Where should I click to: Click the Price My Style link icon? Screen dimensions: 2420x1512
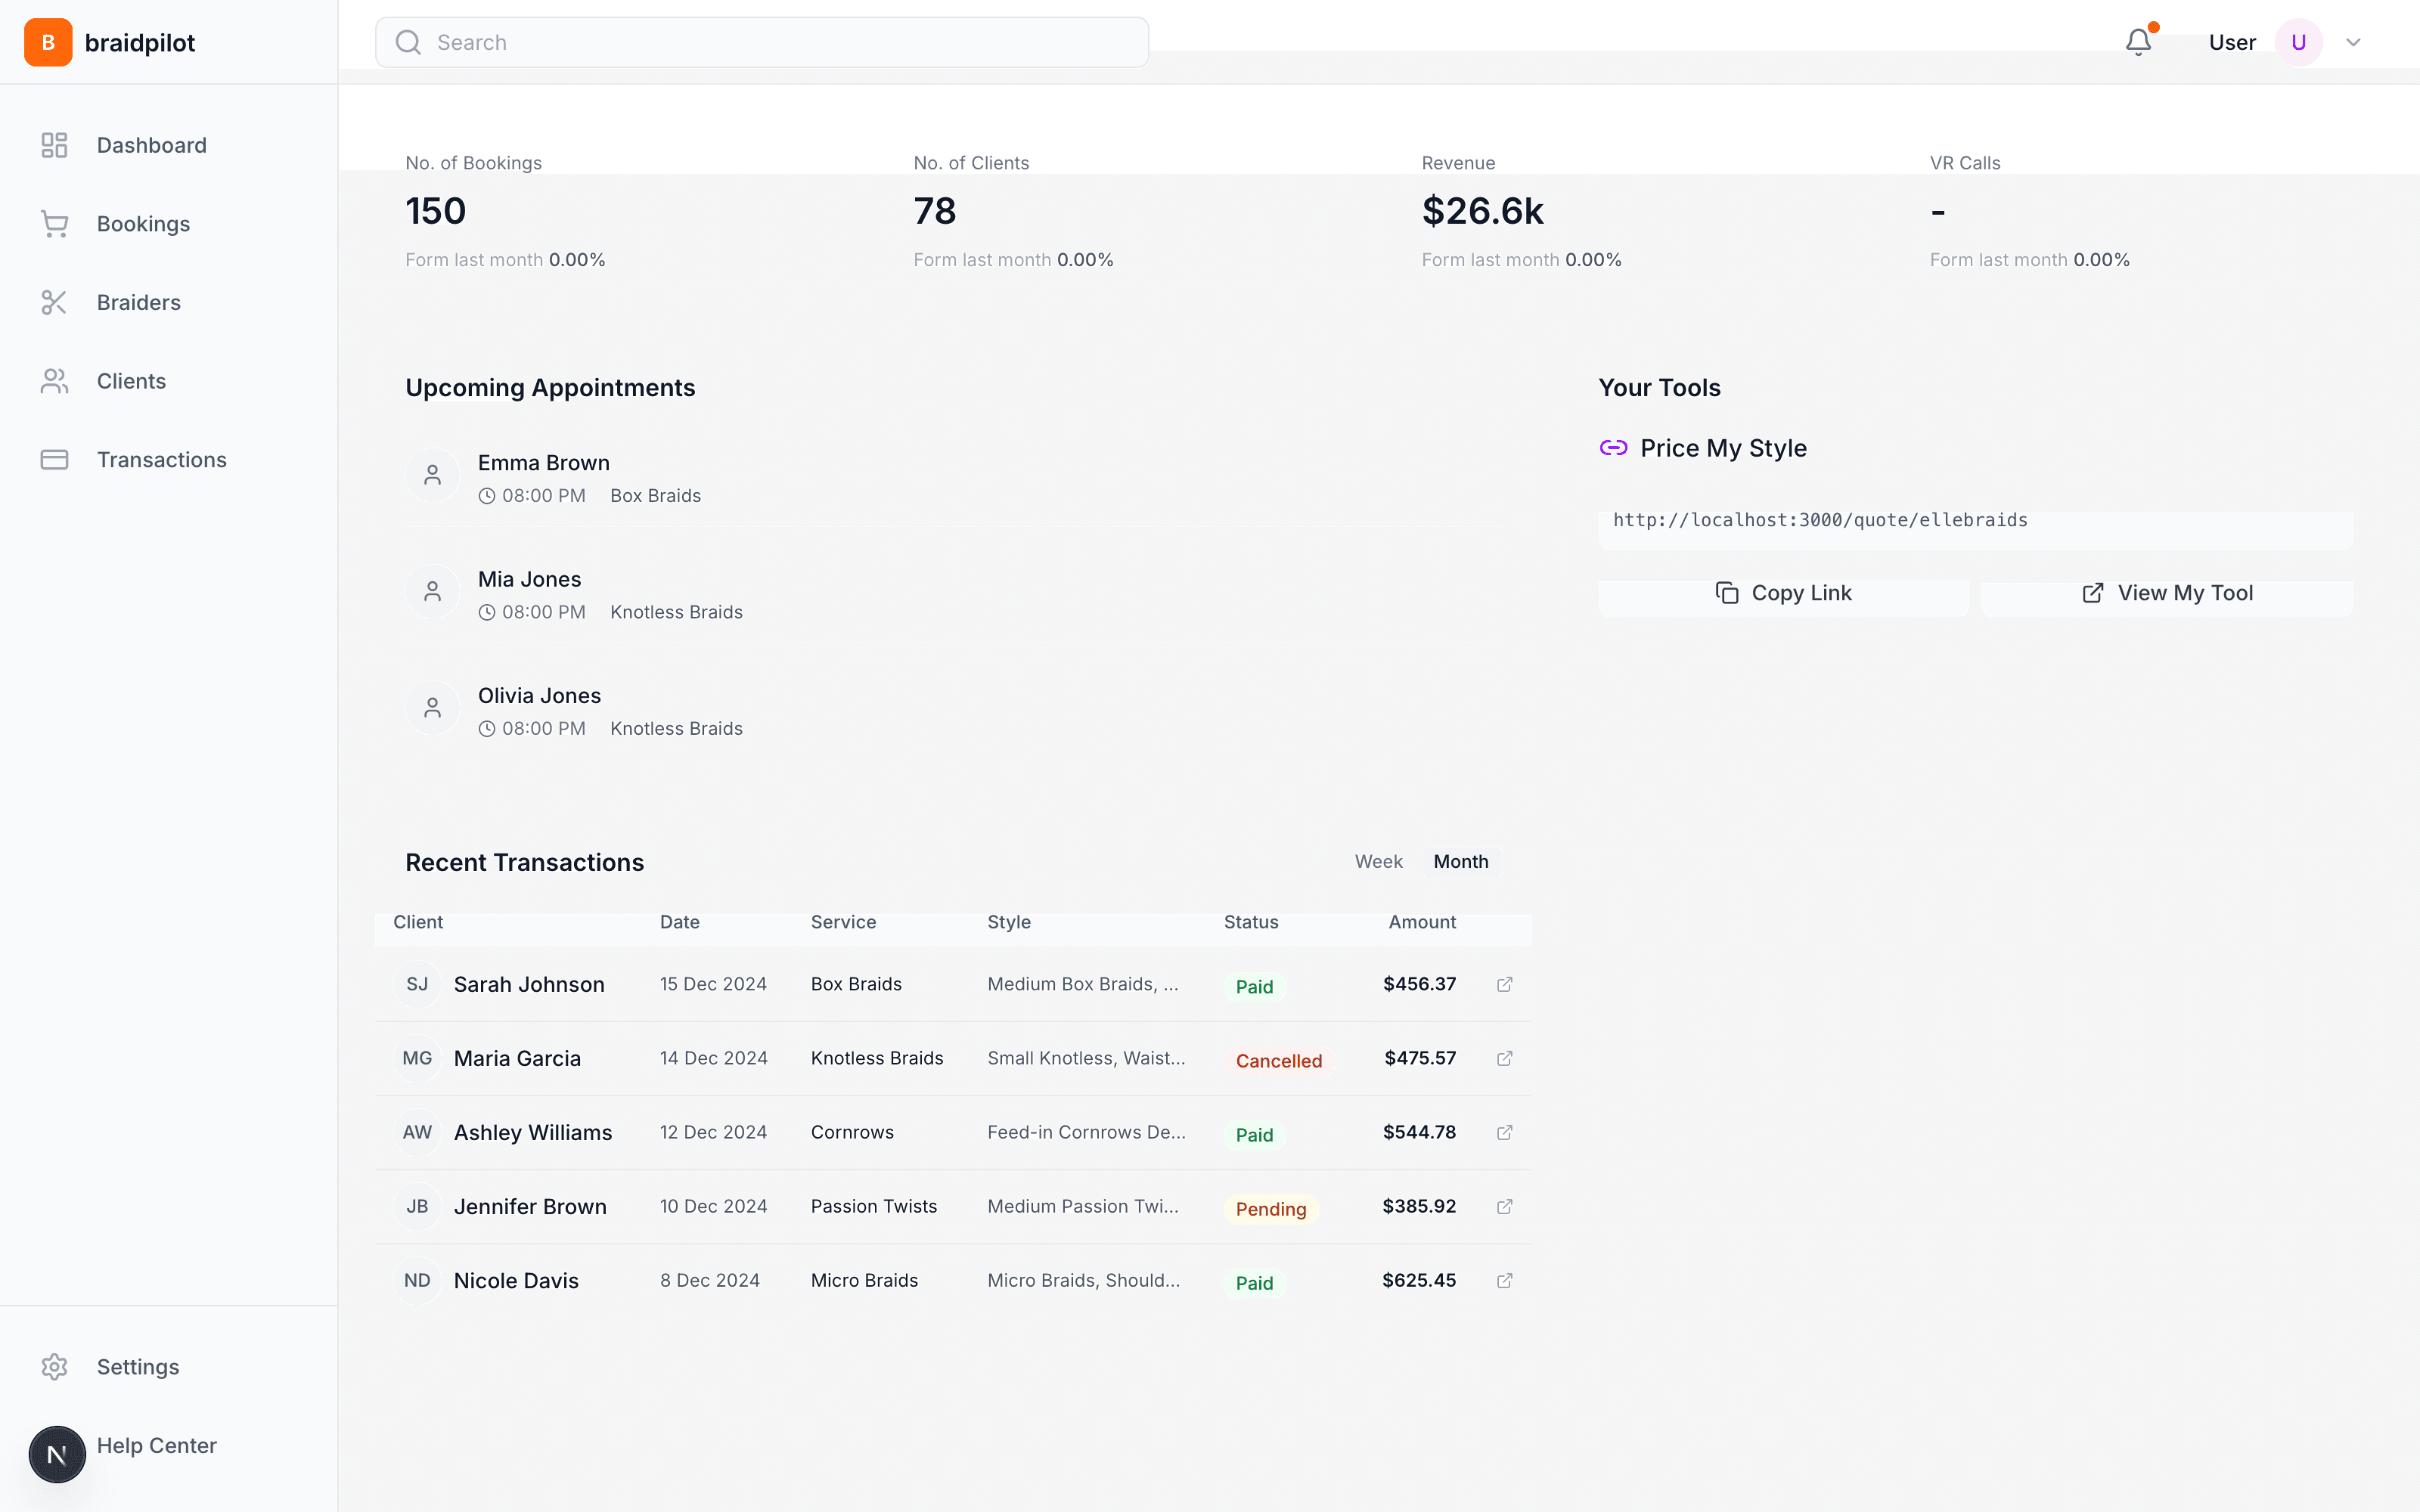(x=1613, y=447)
